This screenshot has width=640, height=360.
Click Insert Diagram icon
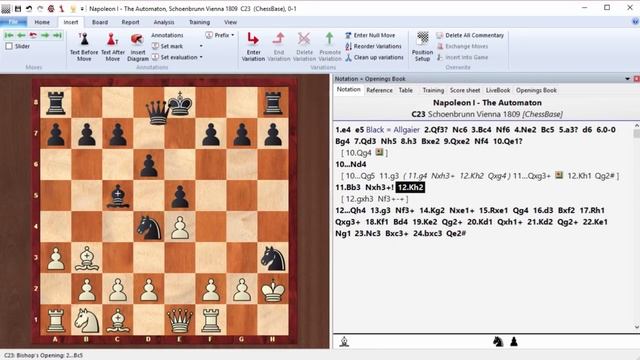[x=137, y=40]
